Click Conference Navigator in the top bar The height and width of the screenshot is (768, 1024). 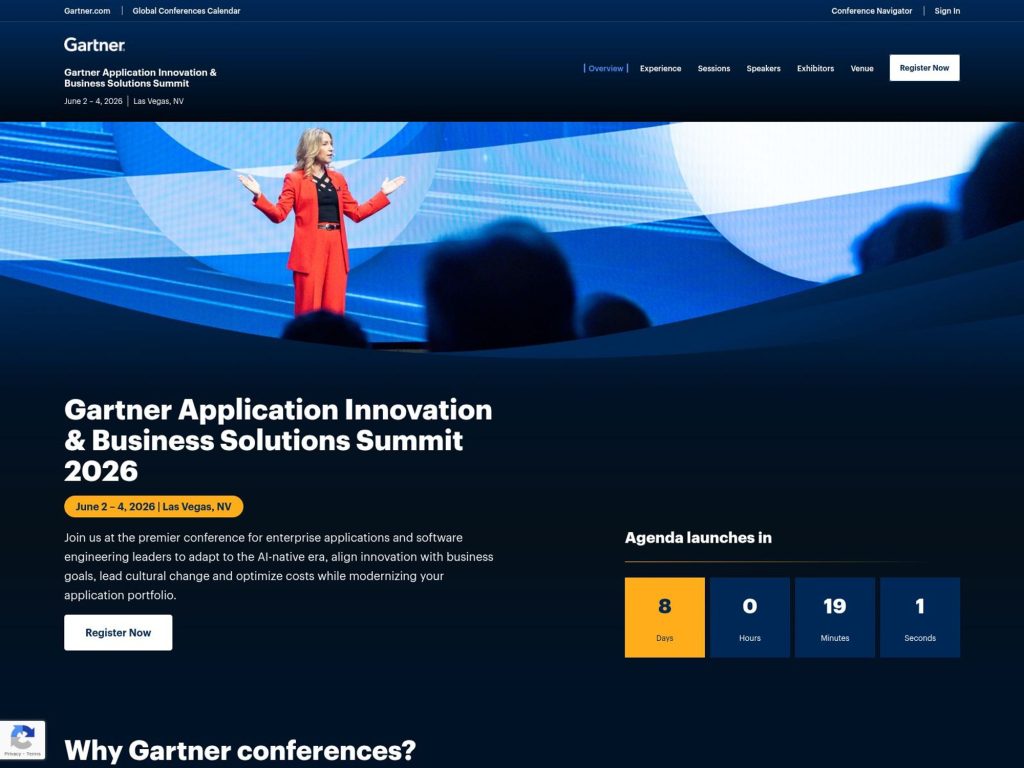coord(870,11)
